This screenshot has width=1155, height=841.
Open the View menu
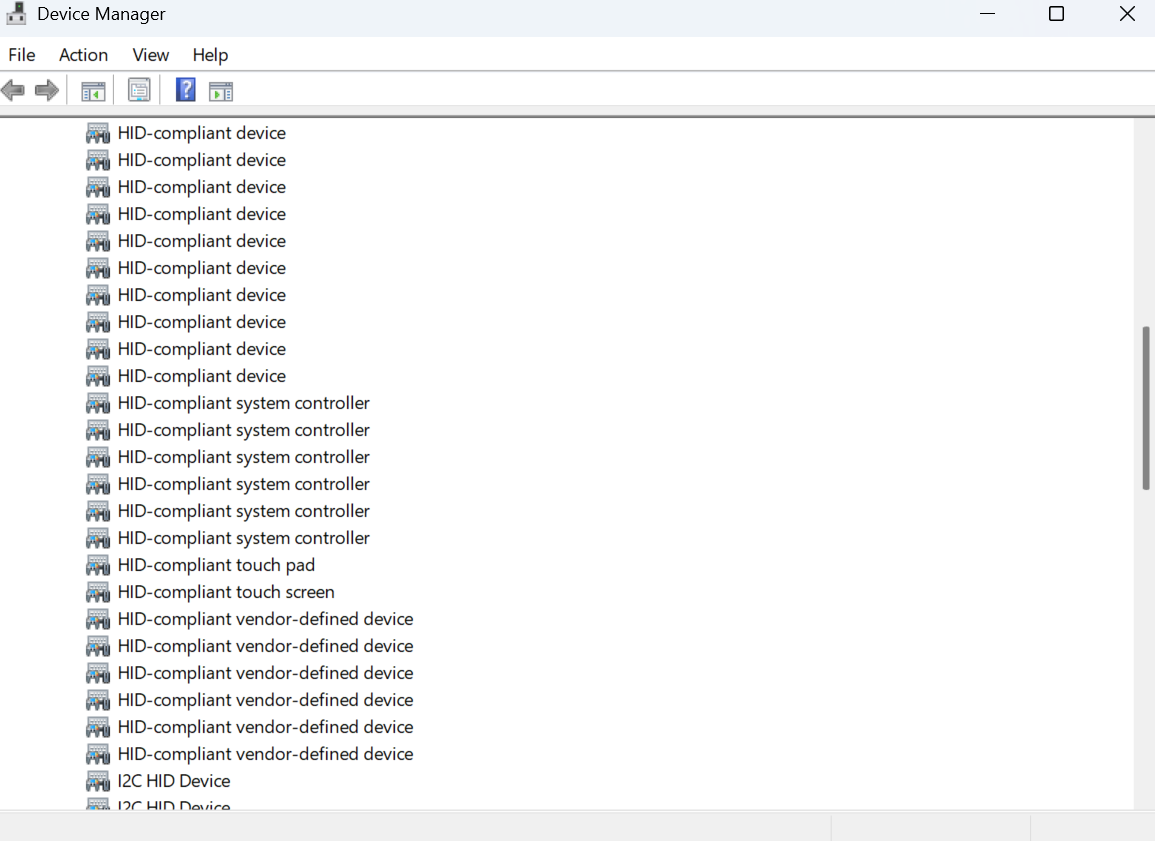point(151,55)
